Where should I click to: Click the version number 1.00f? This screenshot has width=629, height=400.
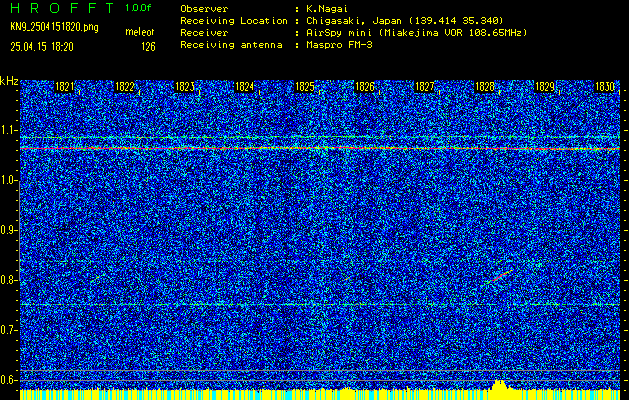[138, 8]
